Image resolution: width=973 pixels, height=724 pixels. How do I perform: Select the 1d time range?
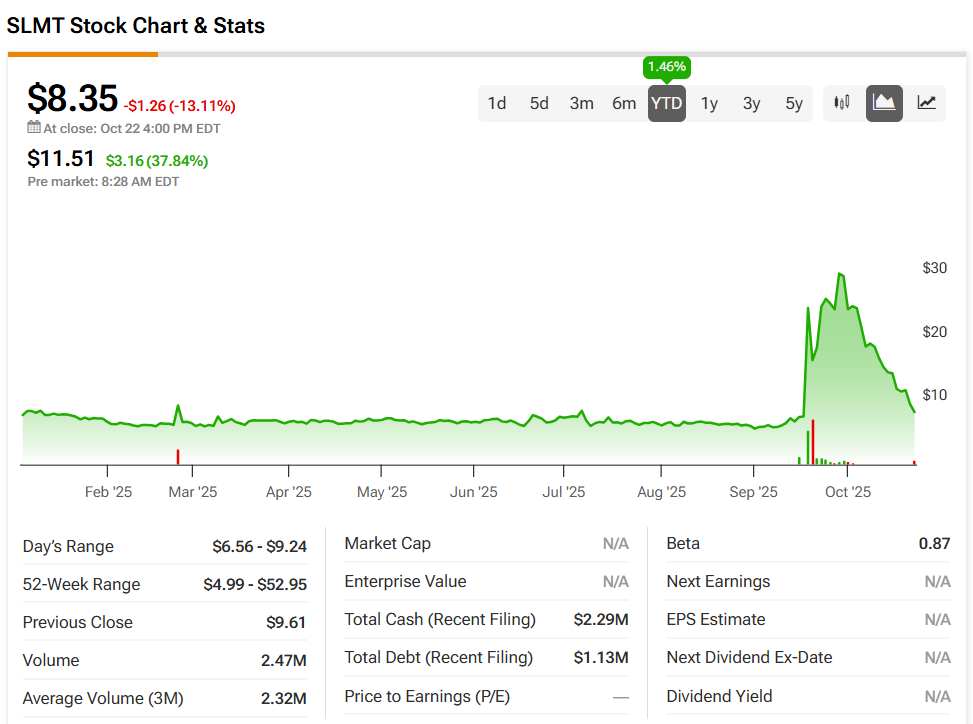coord(497,103)
